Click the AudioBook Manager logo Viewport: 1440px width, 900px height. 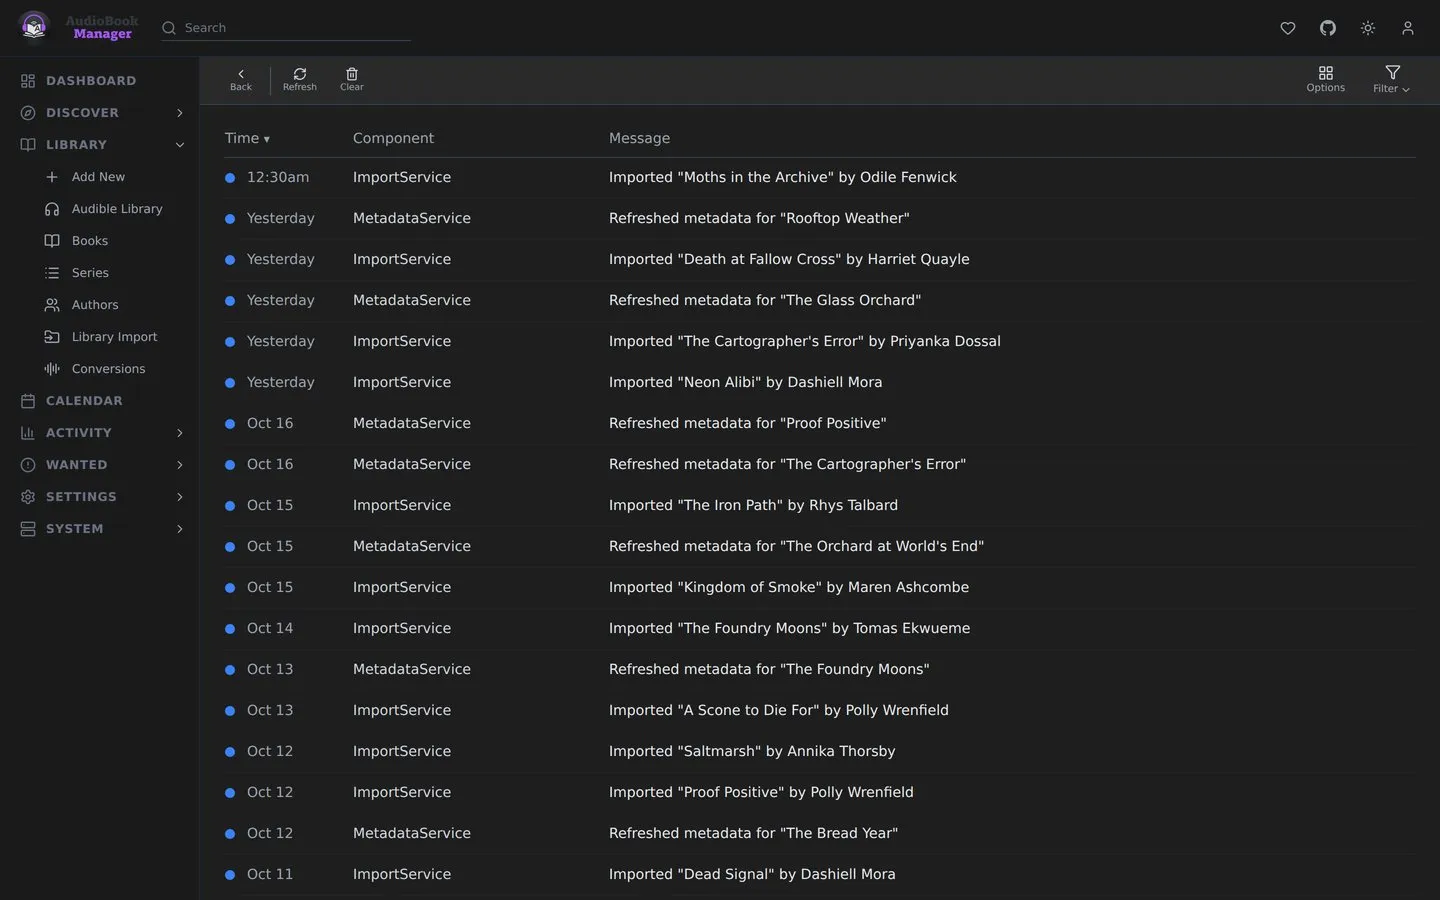tap(78, 27)
